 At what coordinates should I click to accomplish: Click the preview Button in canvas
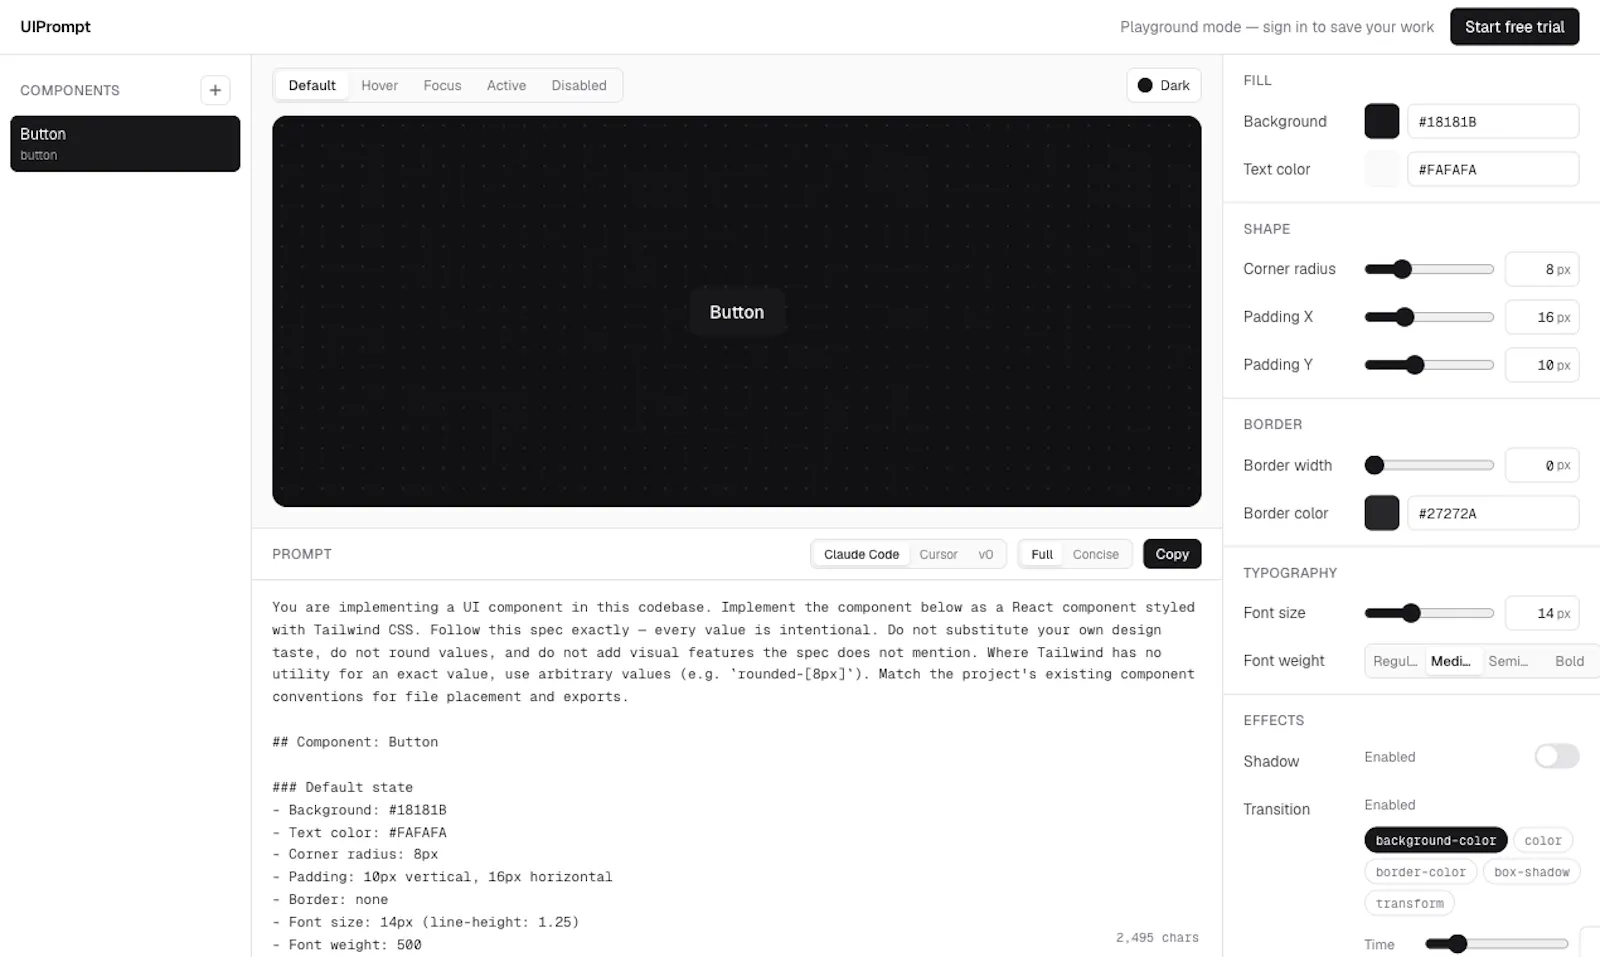point(737,312)
